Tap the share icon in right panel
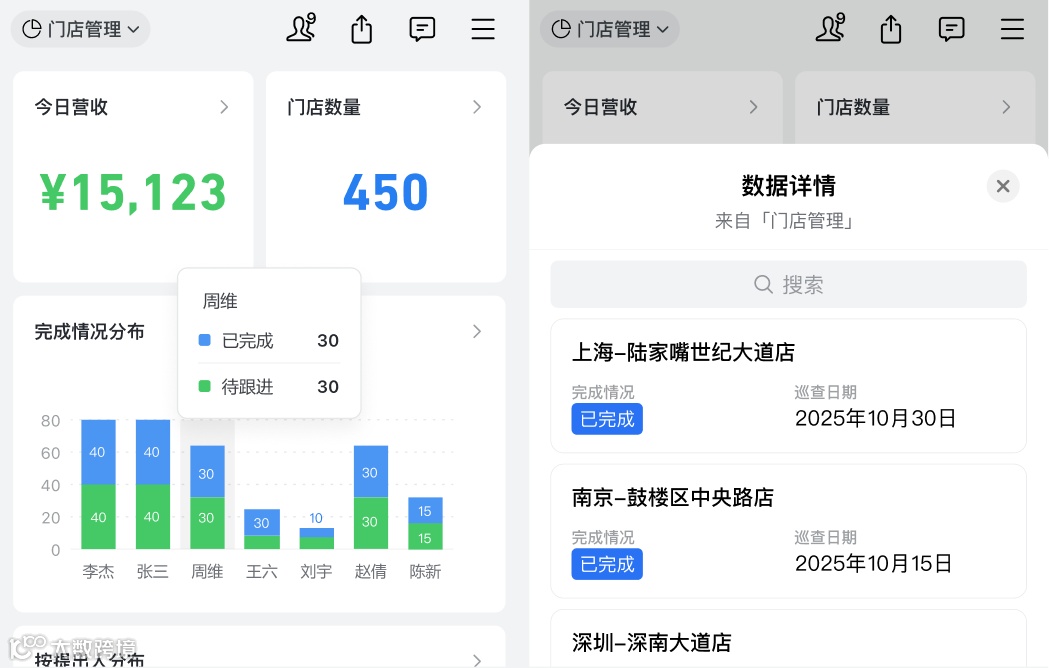The image size is (1049, 668). point(890,29)
